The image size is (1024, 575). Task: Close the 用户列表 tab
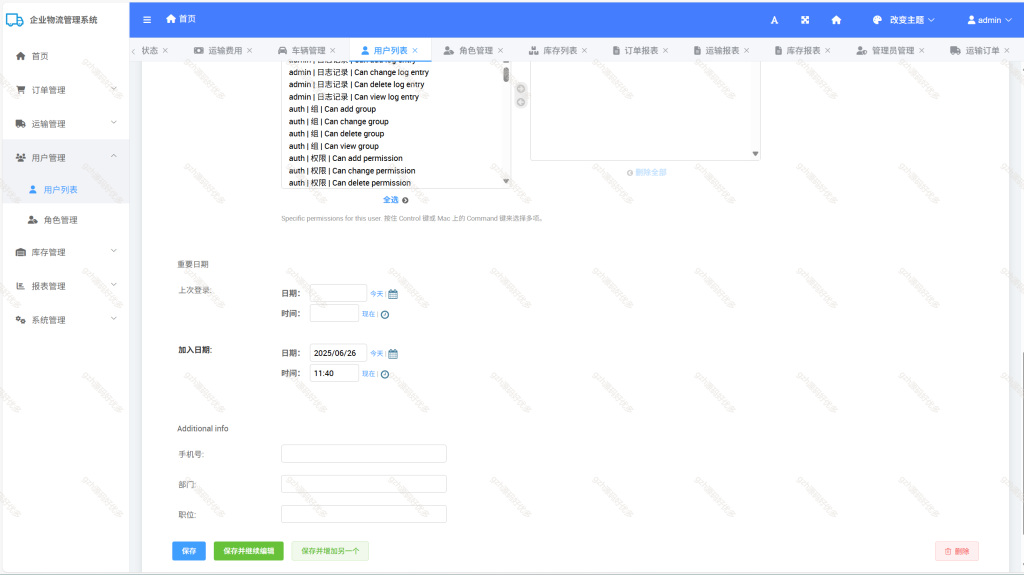tap(415, 50)
